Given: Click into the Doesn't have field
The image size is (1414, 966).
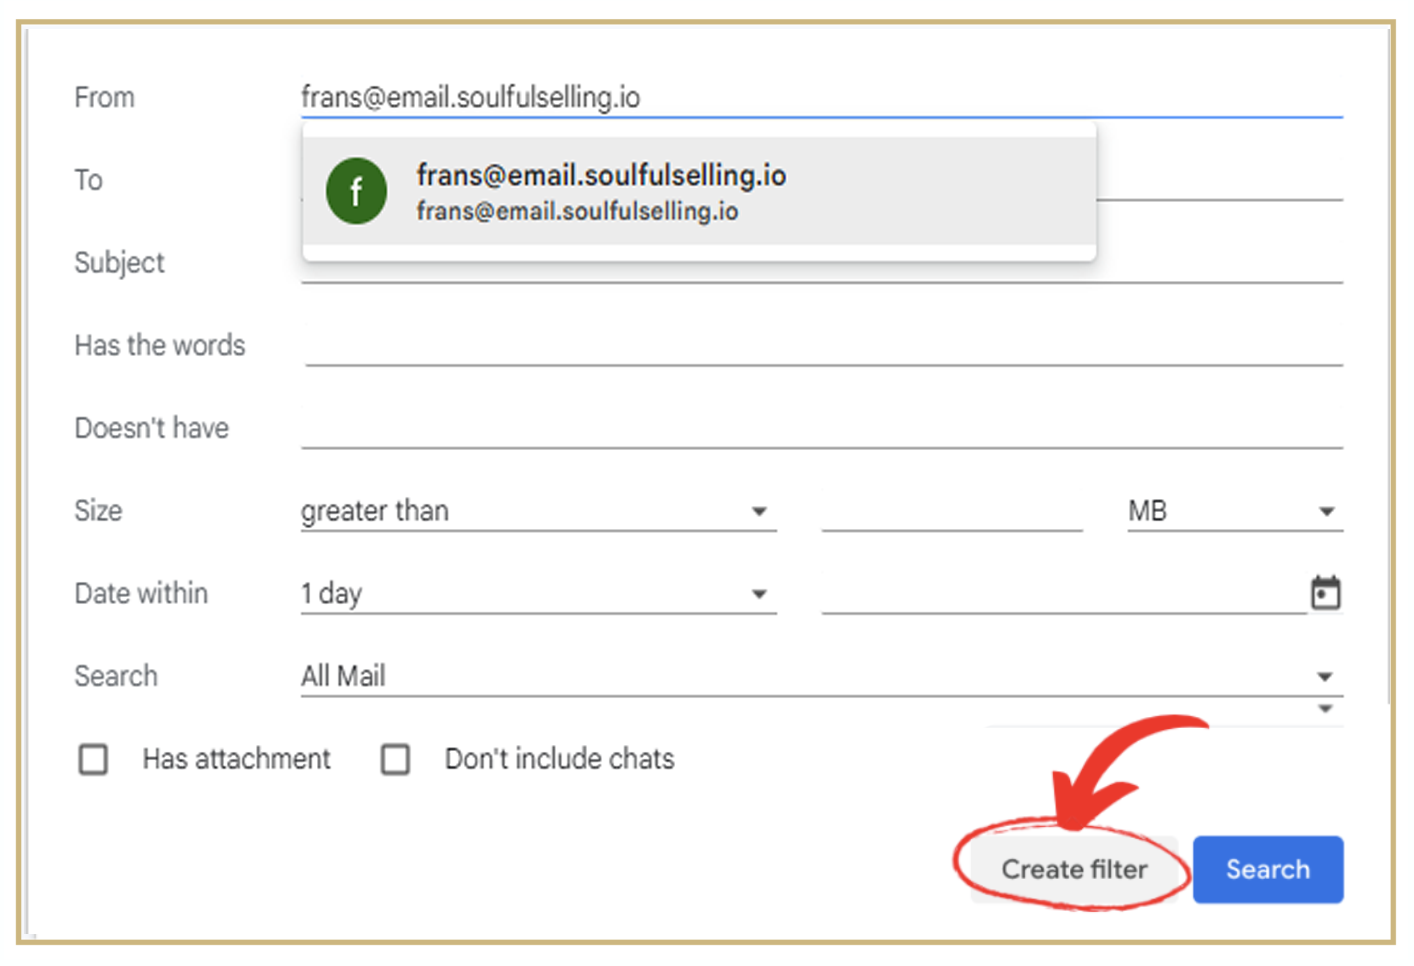Looking at the screenshot, I should coord(821,428).
